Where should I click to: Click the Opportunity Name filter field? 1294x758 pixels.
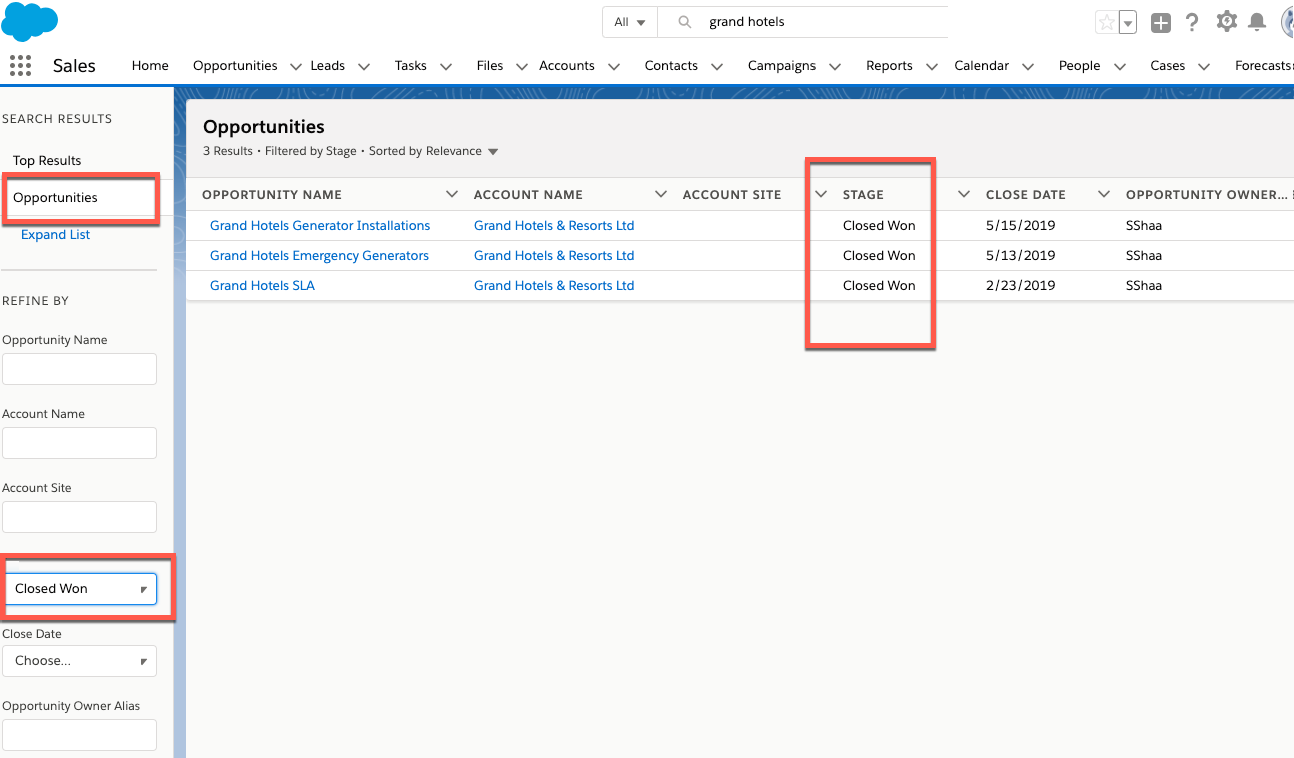[x=80, y=369]
